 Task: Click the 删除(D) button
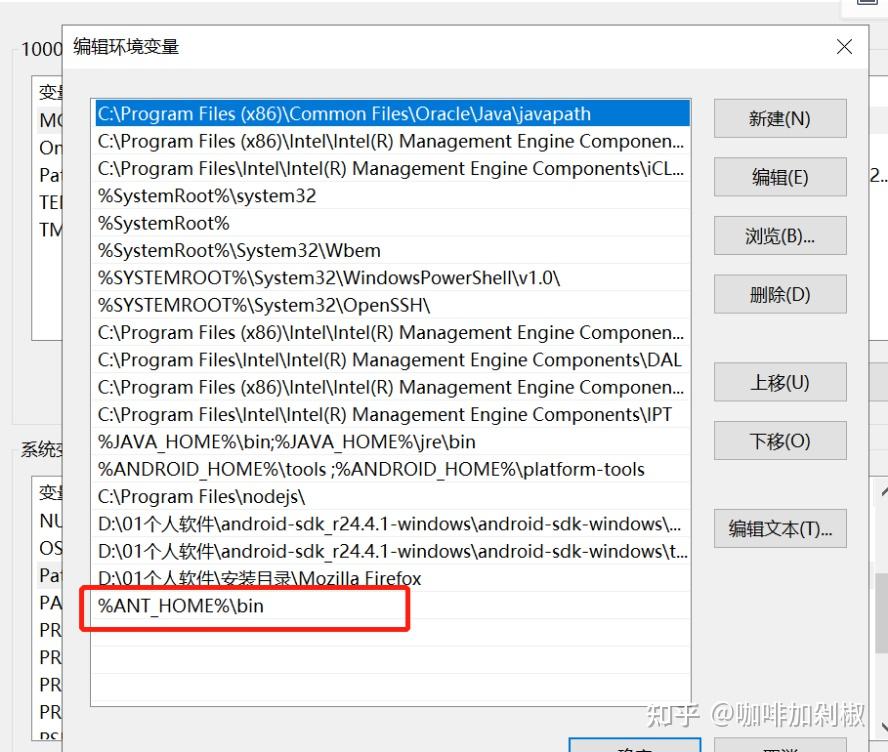[779, 294]
